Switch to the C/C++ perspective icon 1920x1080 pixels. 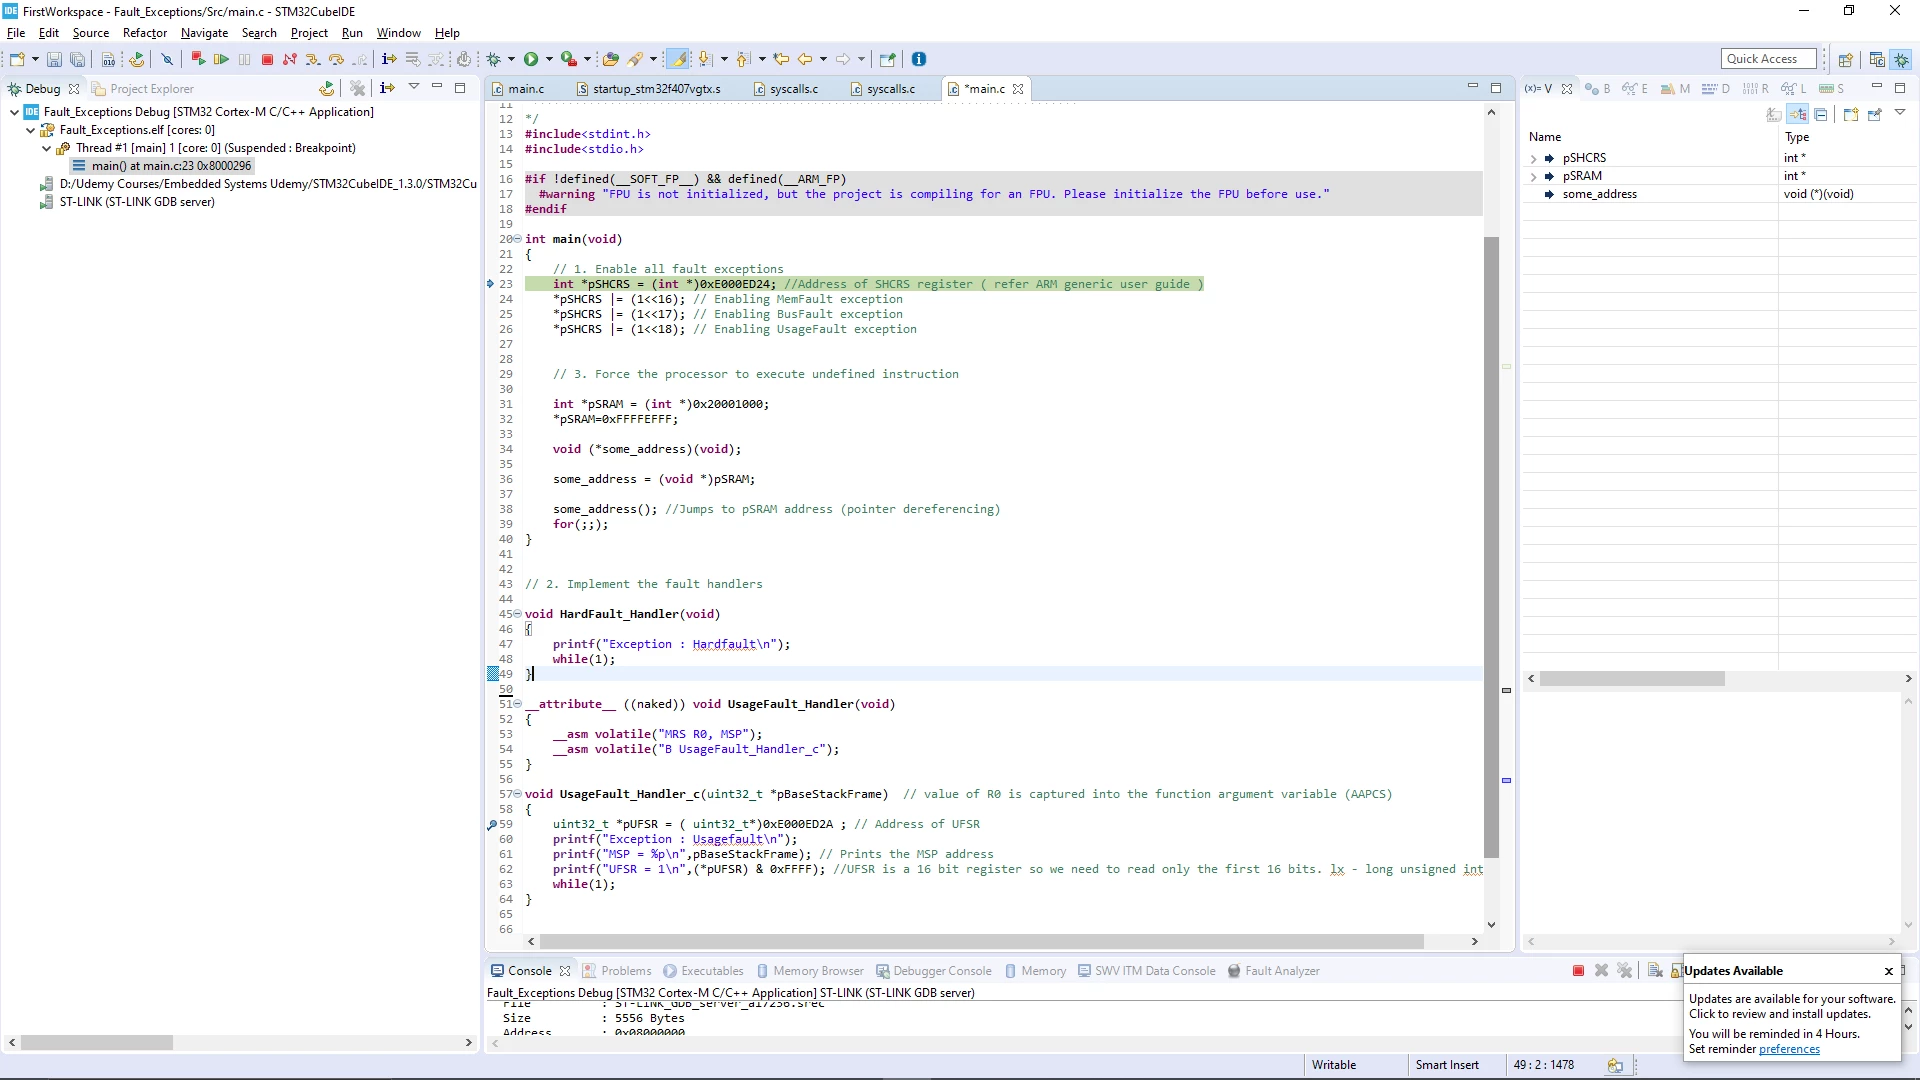click(x=1877, y=60)
